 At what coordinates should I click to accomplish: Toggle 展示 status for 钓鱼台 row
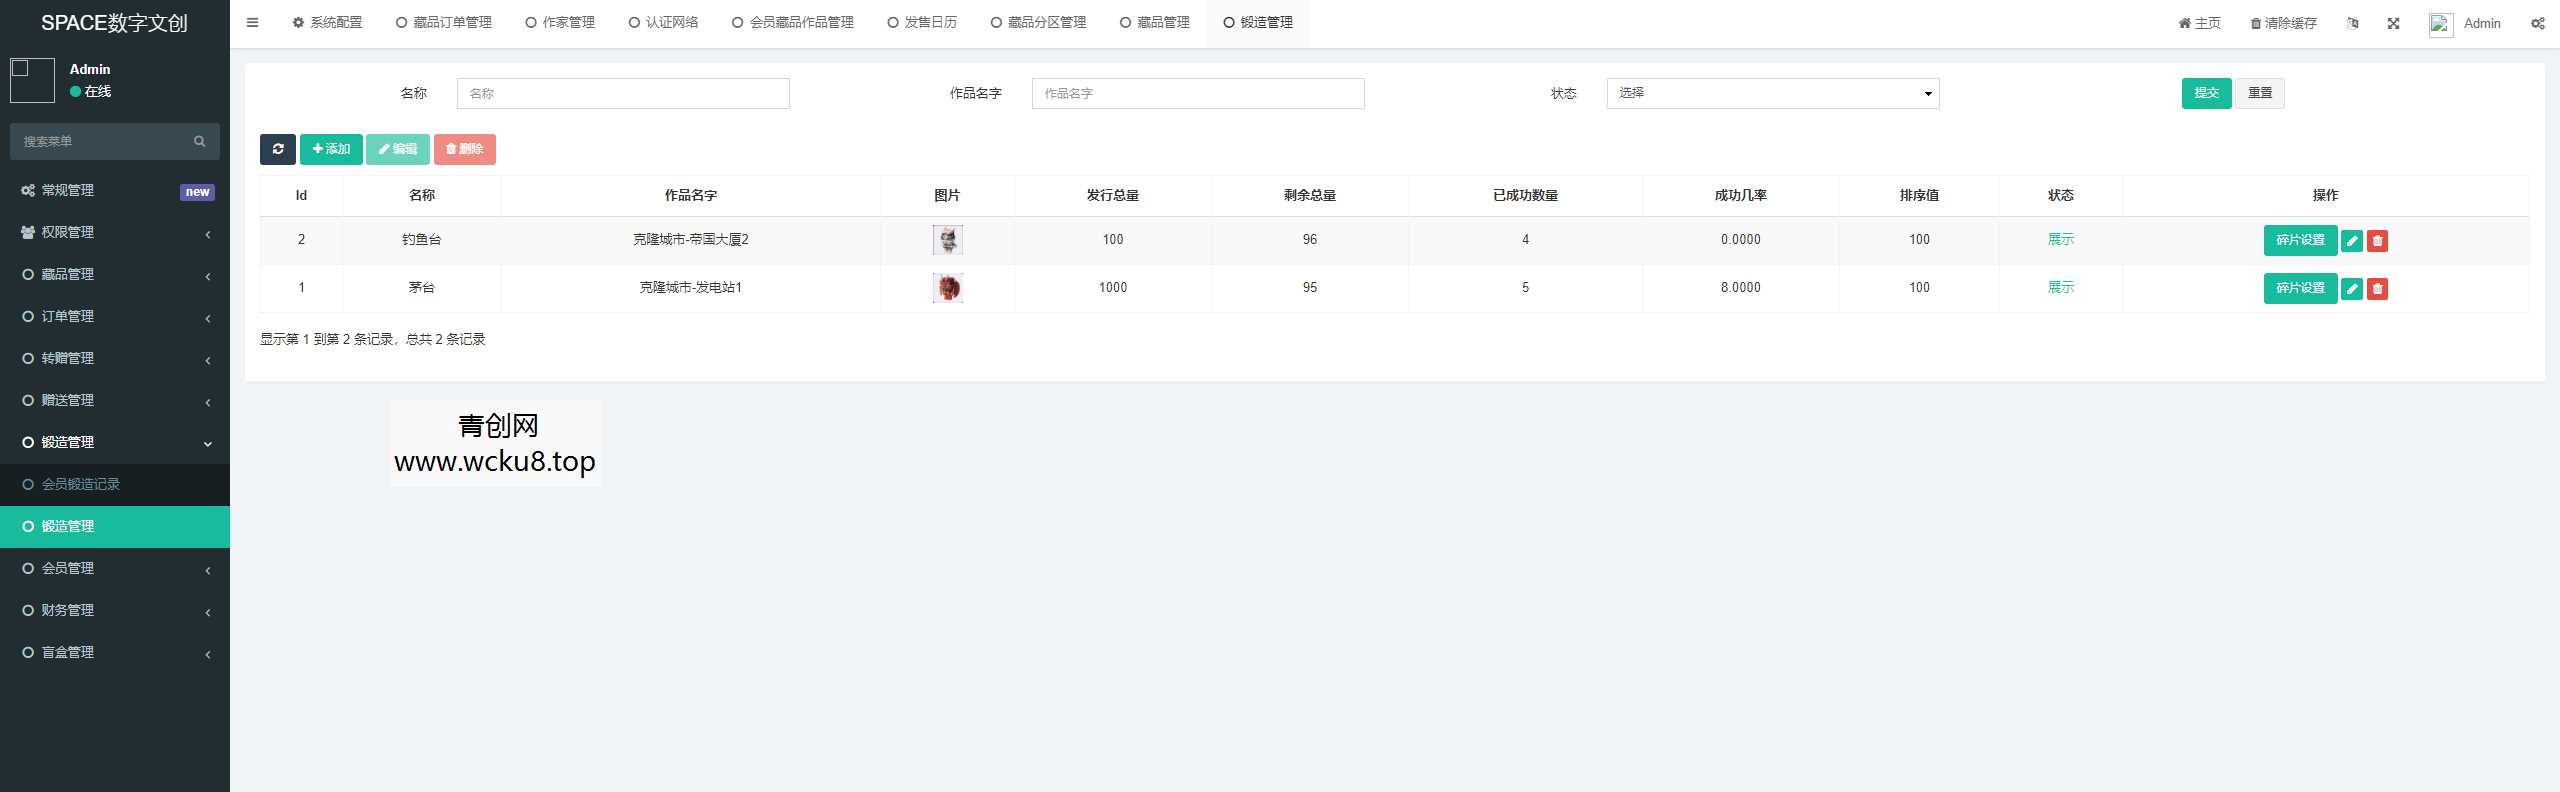click(x=2060, y=240)
